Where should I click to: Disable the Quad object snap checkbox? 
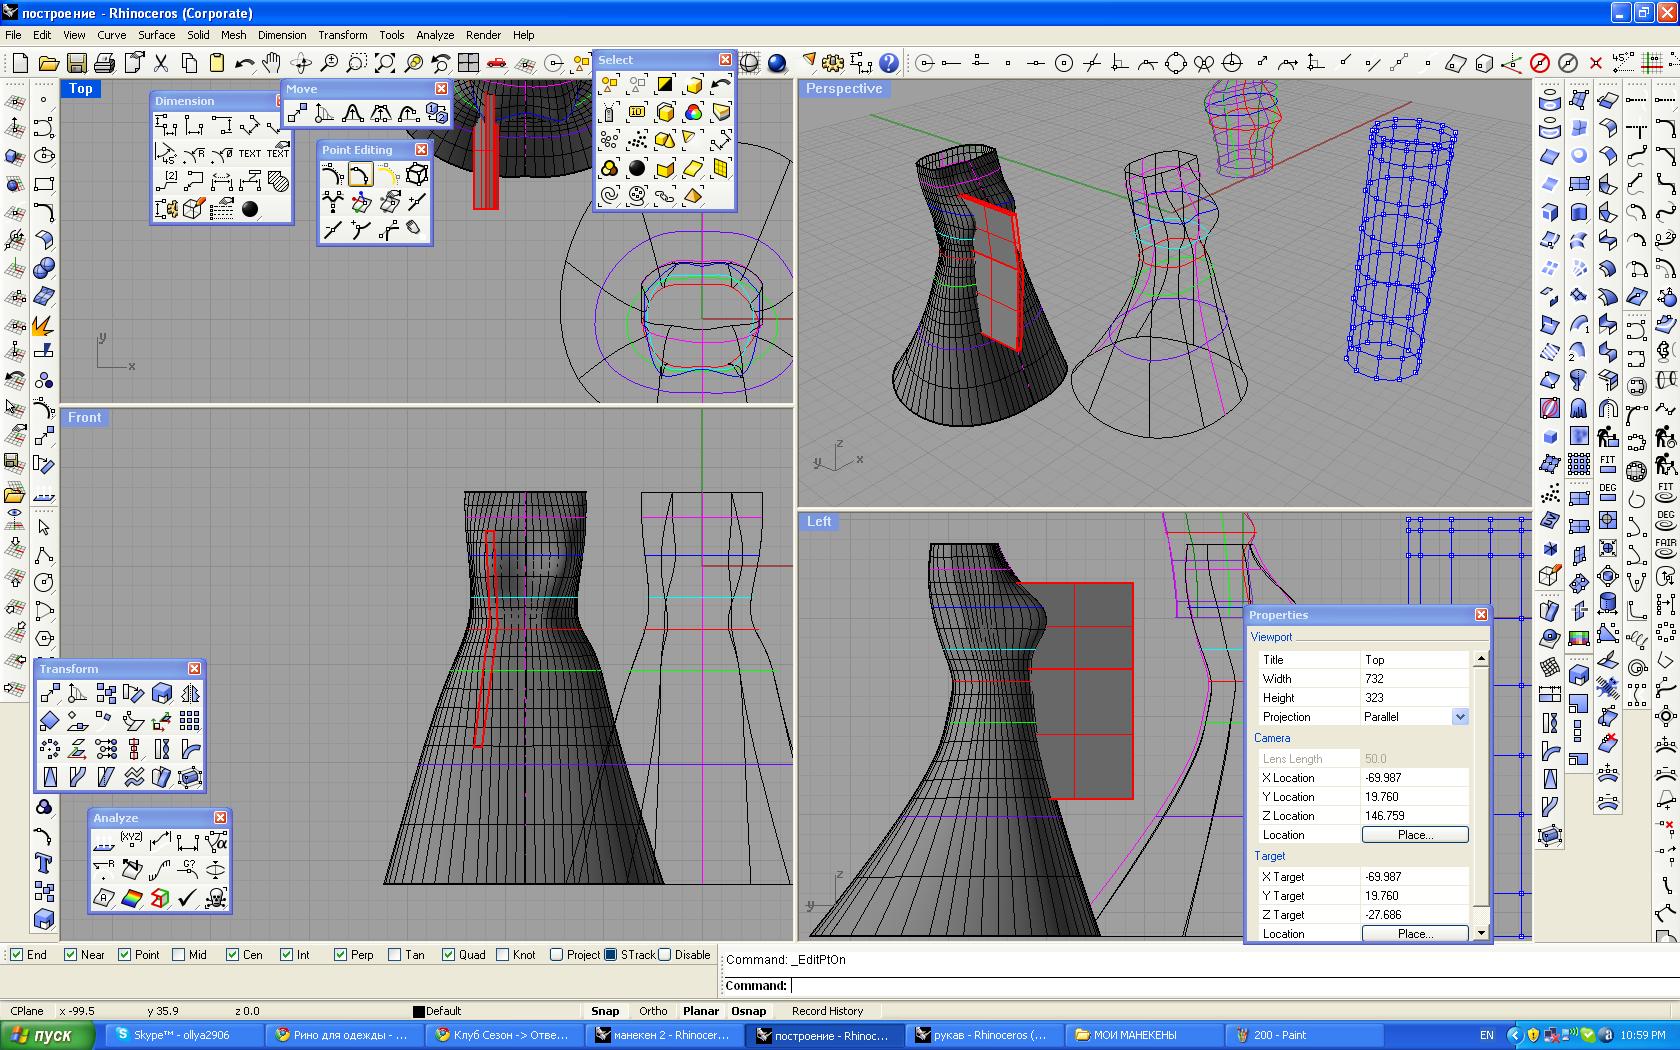448,955
